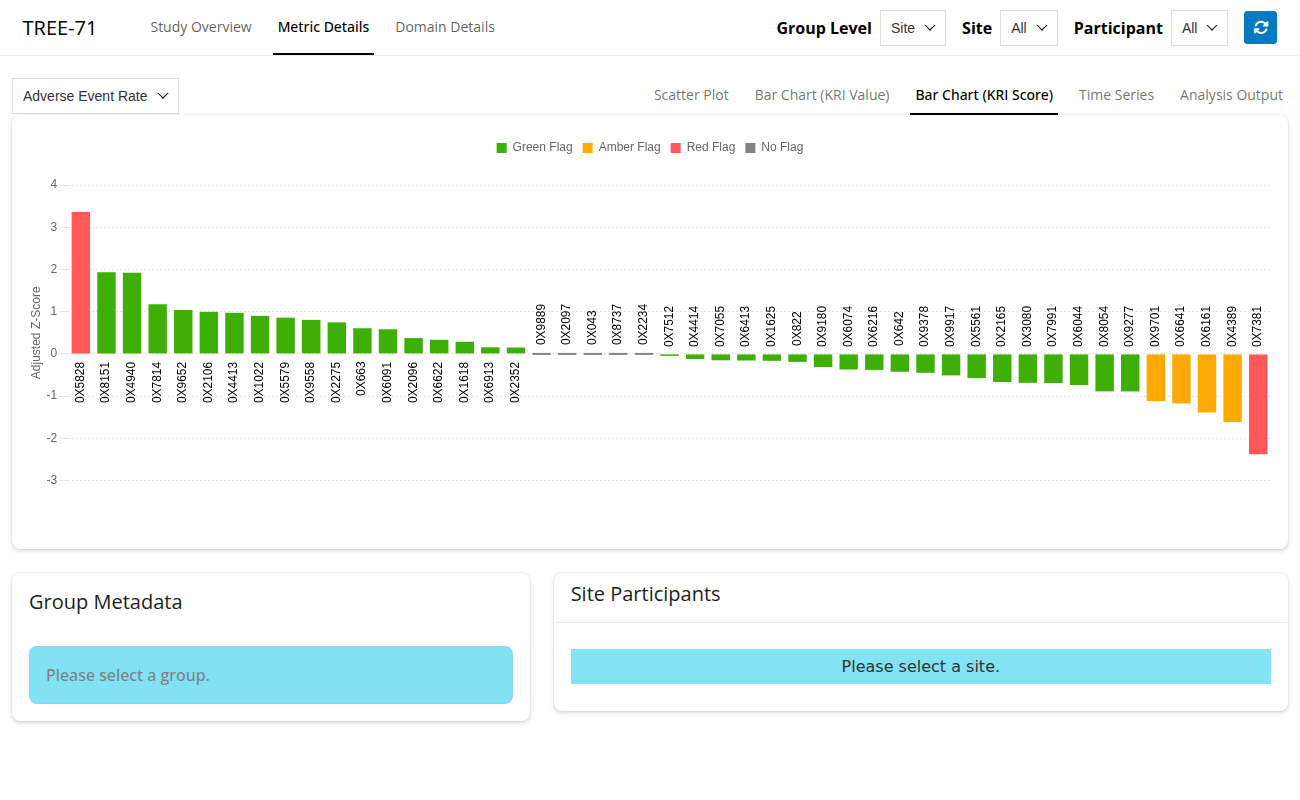
Task: Open the Adverse Event Rate metric selector
Action: coord(95,96)
